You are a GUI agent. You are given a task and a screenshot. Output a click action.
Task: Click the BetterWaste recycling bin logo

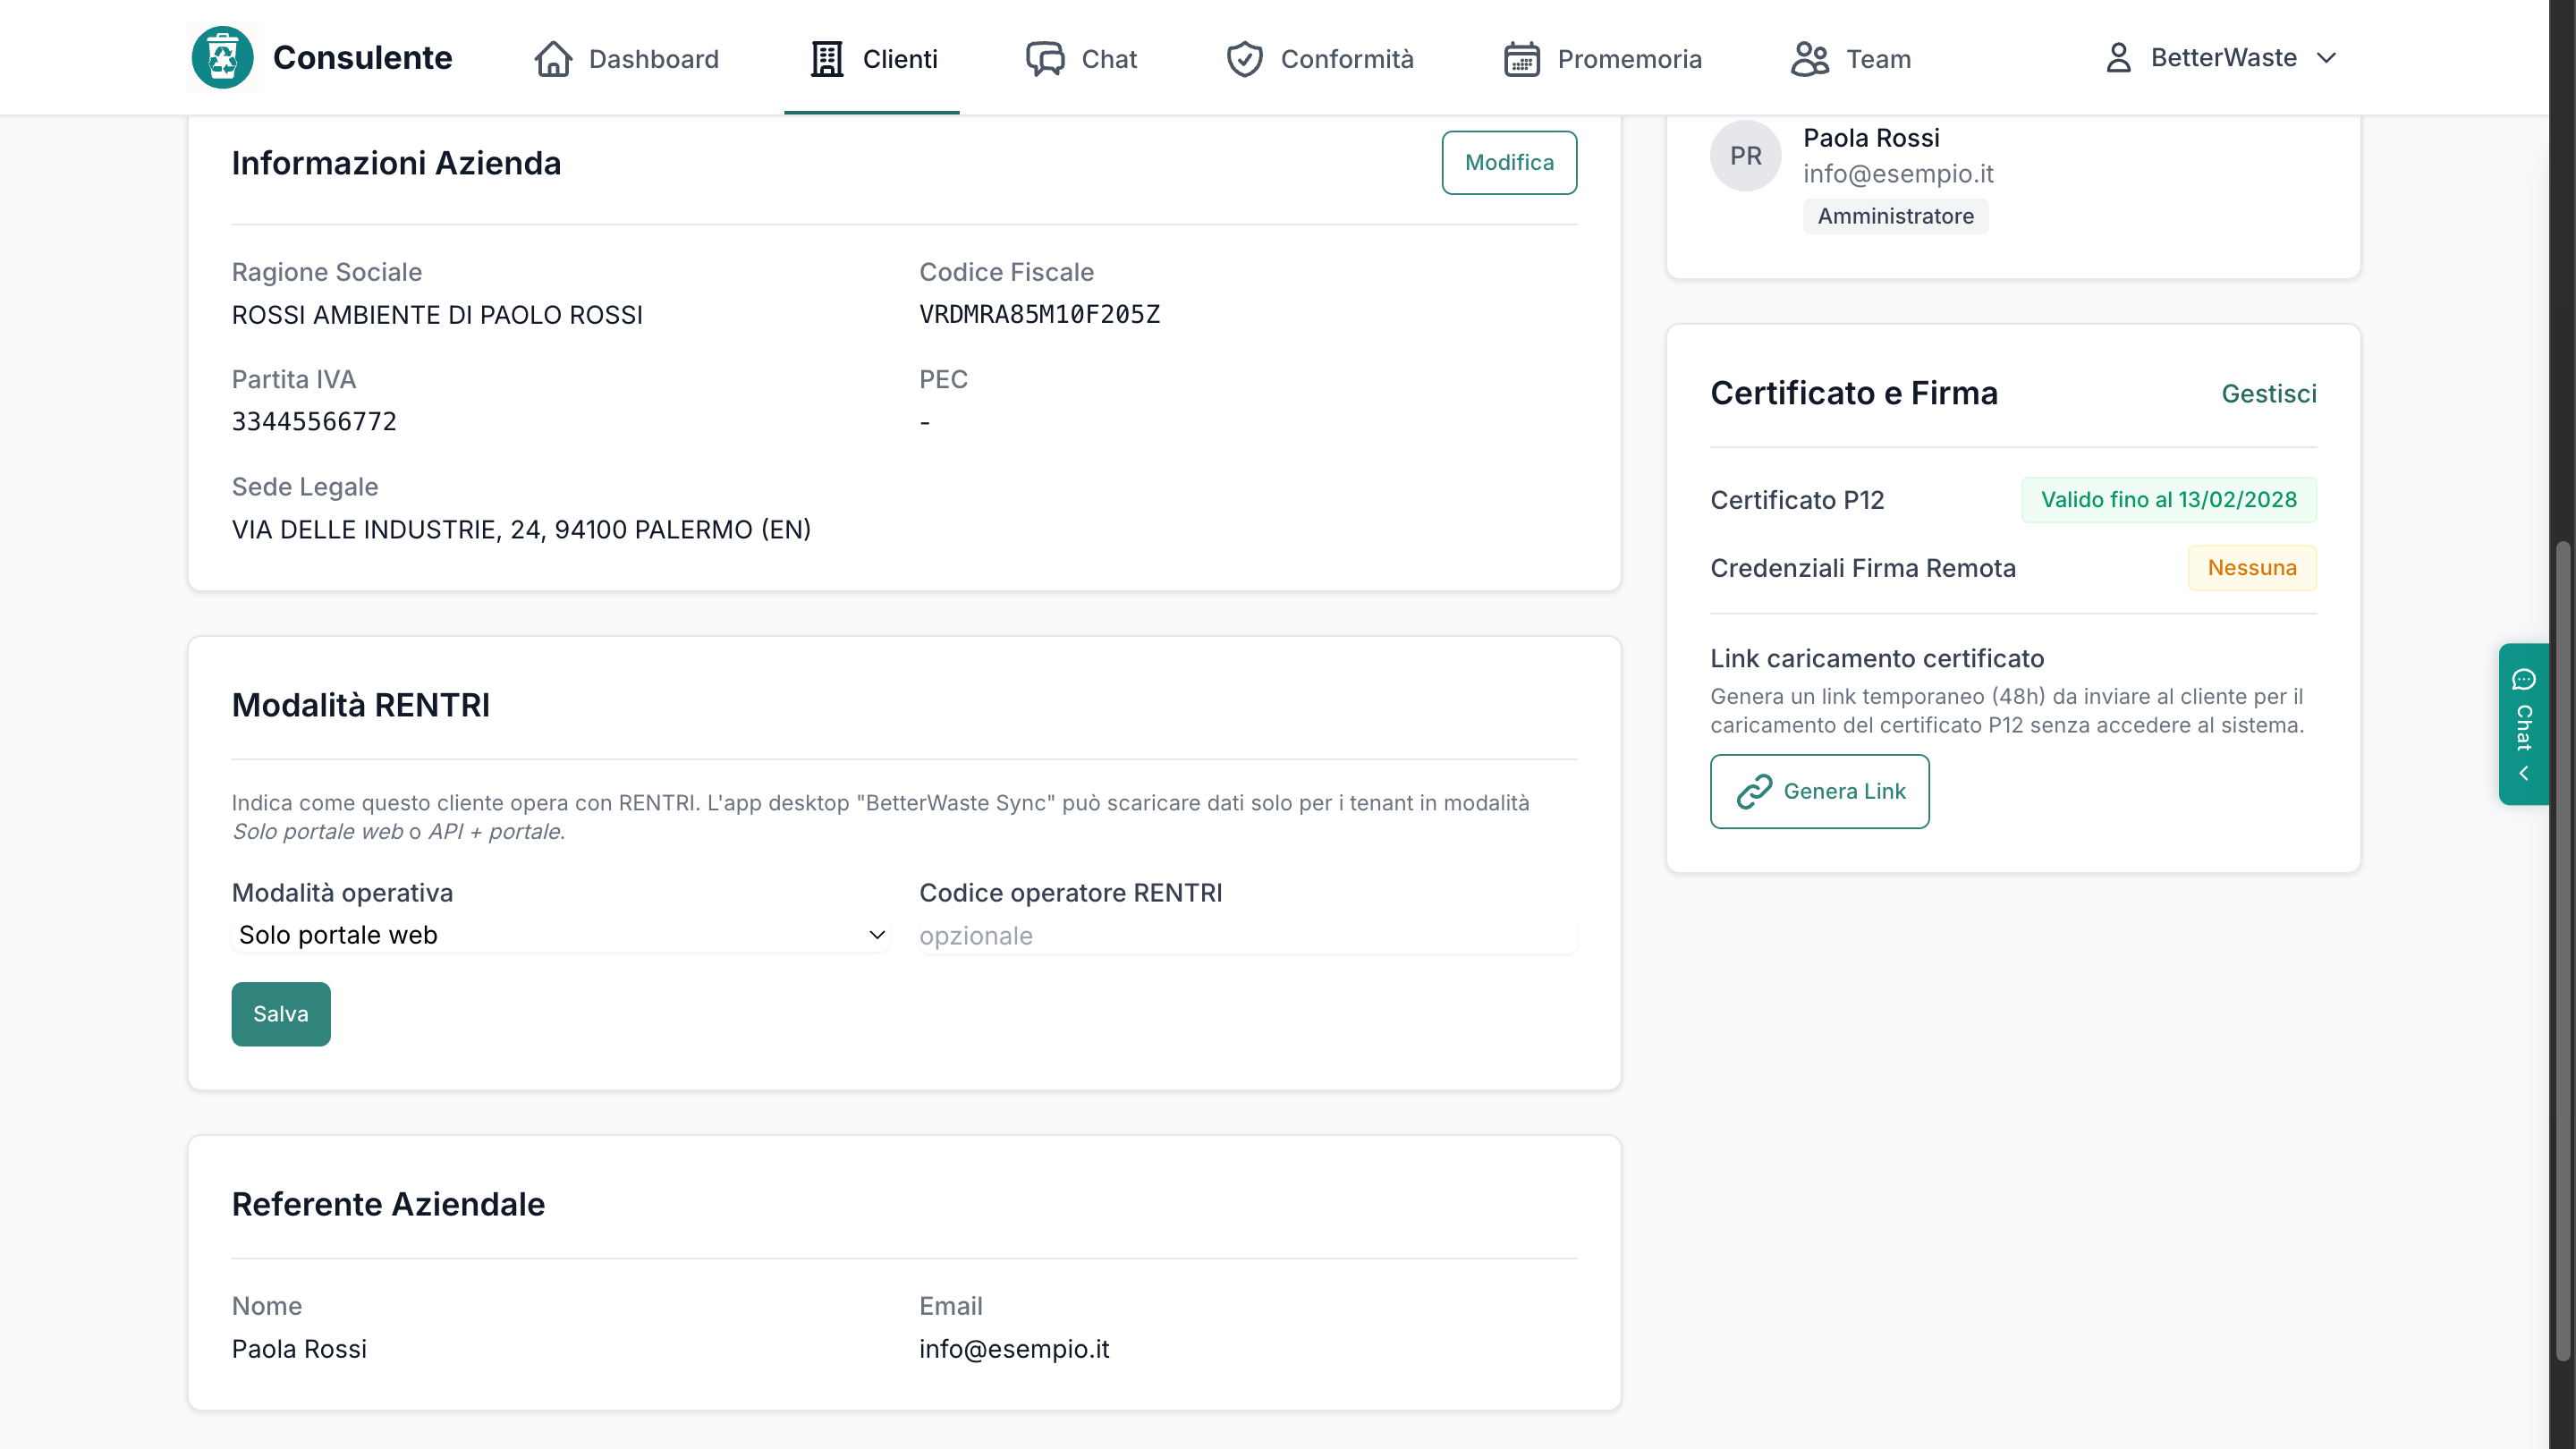pos(222,58)
